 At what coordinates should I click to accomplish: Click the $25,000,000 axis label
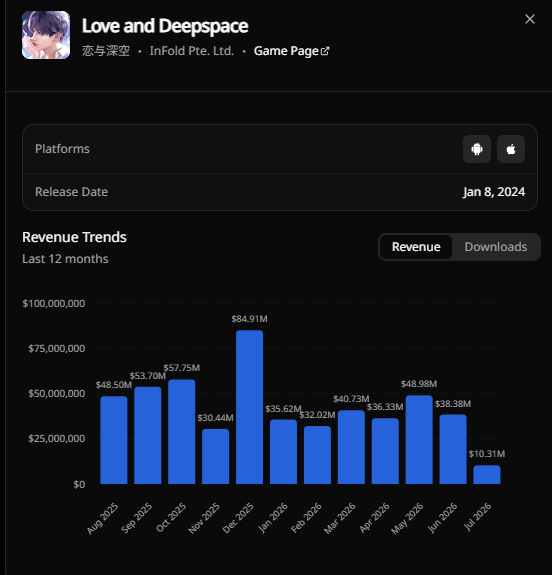[x=56, y=439]
